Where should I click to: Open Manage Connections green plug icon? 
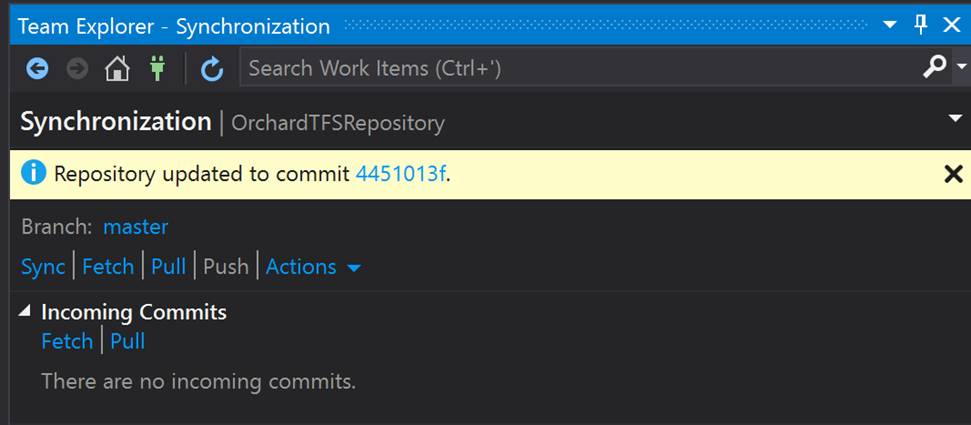(x=157, y=68)
